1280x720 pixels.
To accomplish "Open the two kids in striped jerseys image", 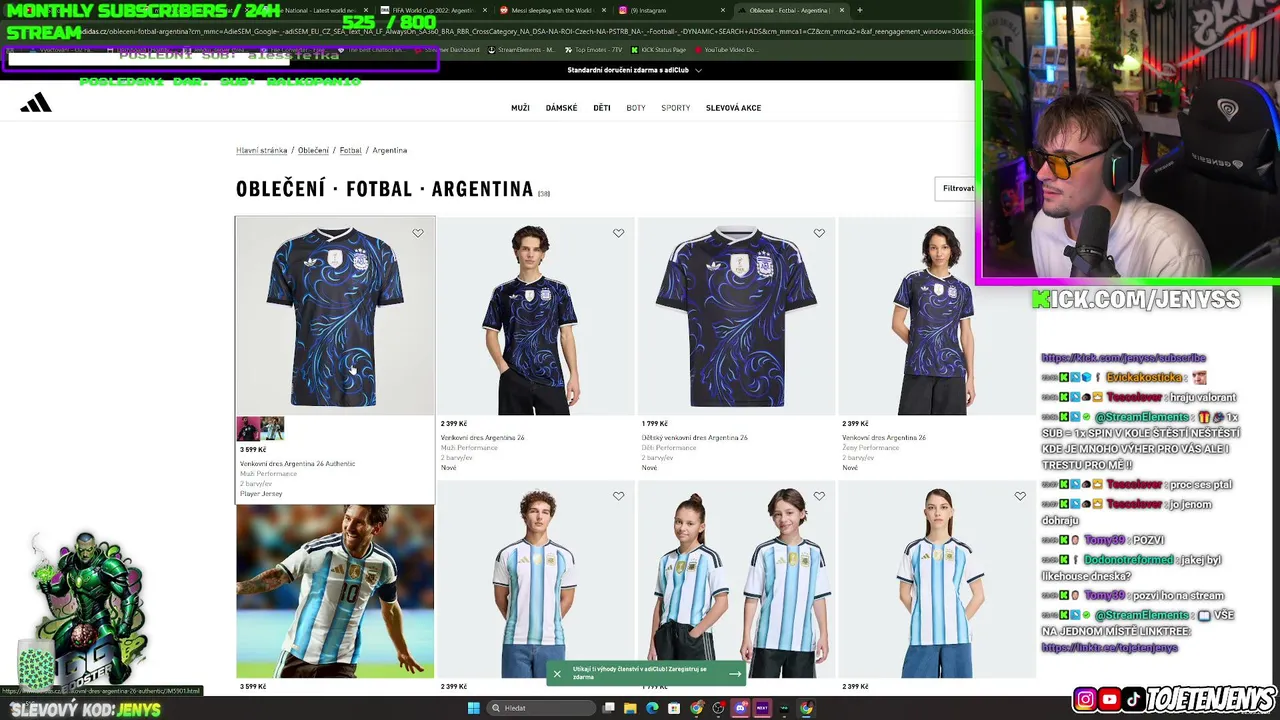I will pyautogui.click(x=736, y=581).
